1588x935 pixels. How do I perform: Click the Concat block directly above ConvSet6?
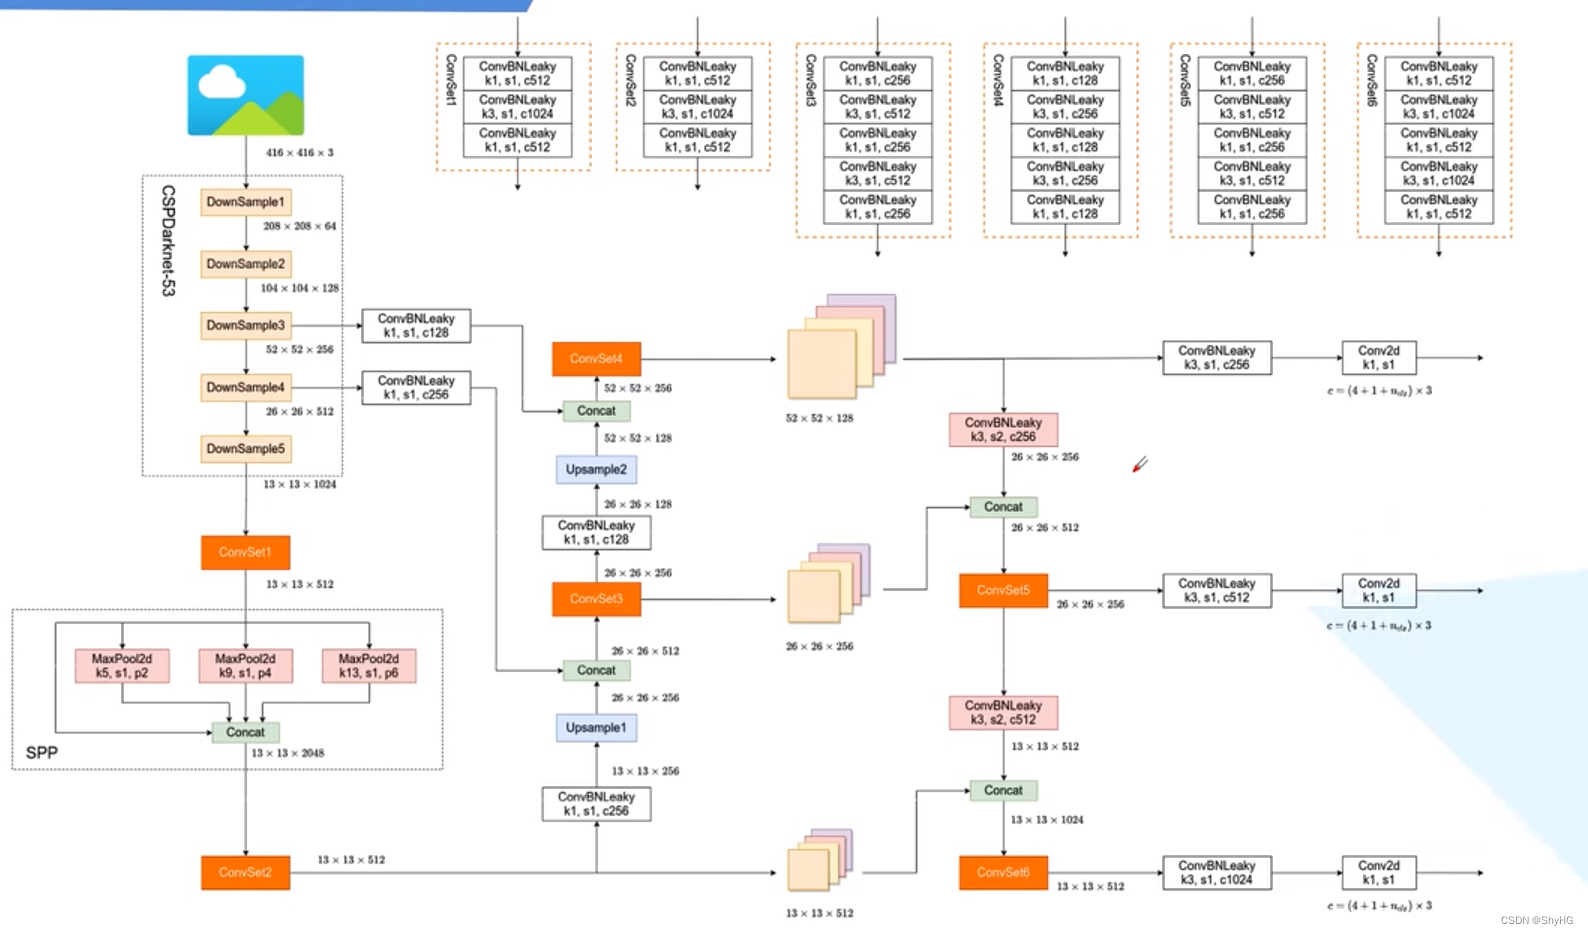pos(1003,790)
